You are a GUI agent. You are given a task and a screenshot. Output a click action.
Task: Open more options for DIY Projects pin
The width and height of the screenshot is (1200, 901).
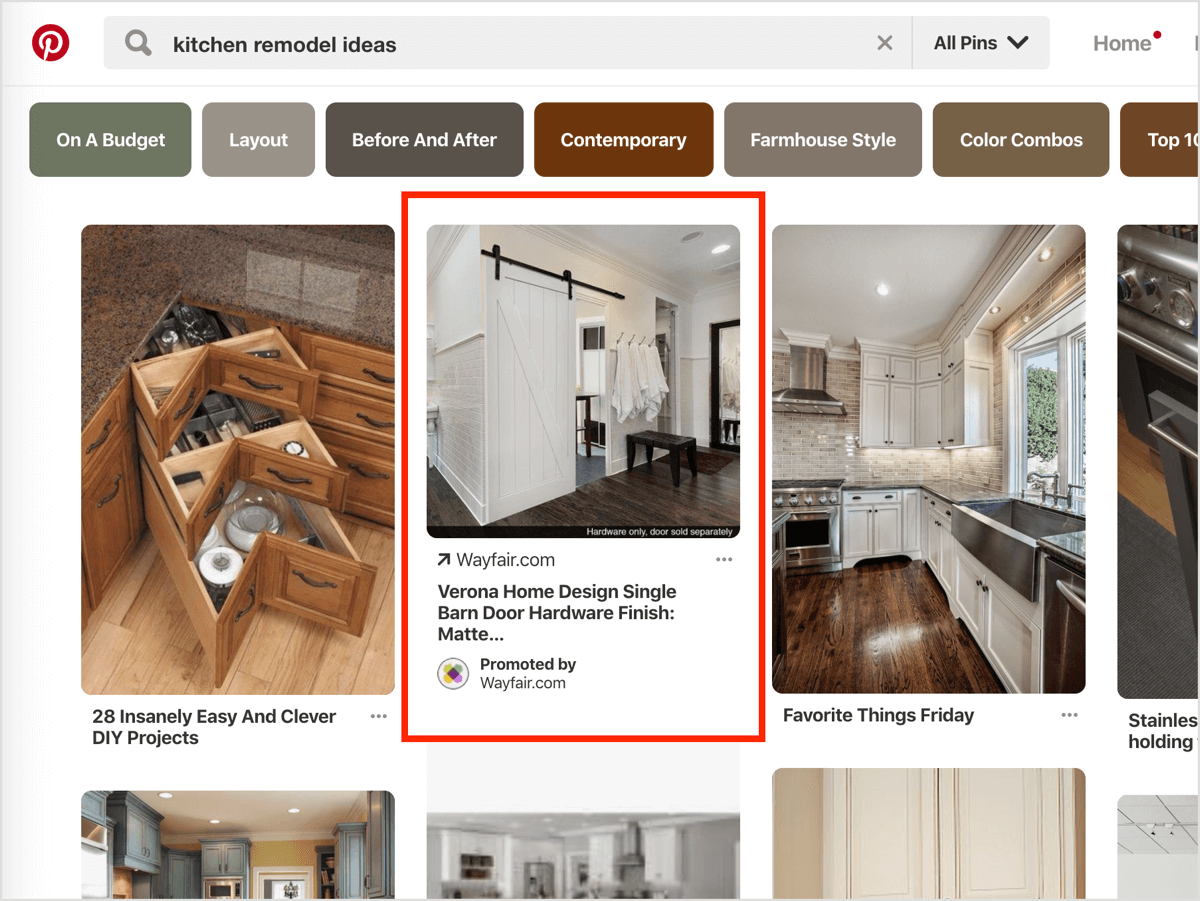click(x=378, y=716)
